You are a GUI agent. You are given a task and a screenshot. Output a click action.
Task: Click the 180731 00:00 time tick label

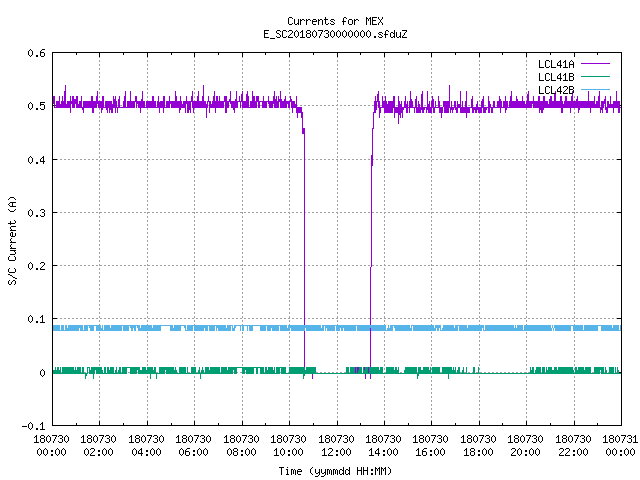tap(620, 446)
